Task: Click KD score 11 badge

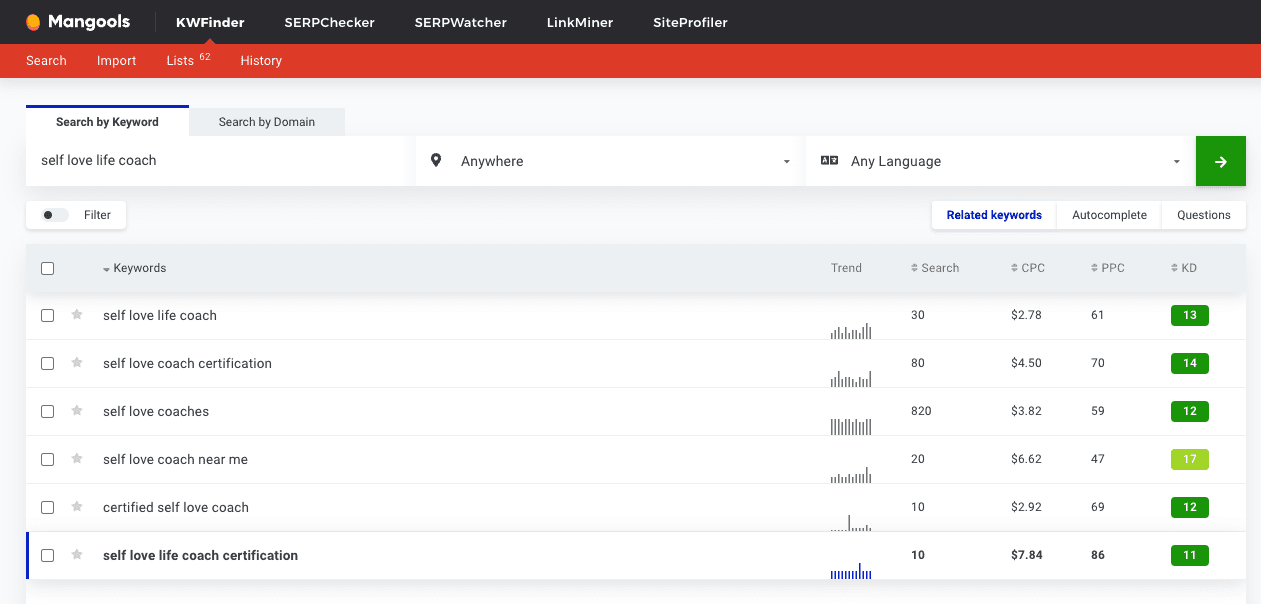Action: [x=1190, y=555]
